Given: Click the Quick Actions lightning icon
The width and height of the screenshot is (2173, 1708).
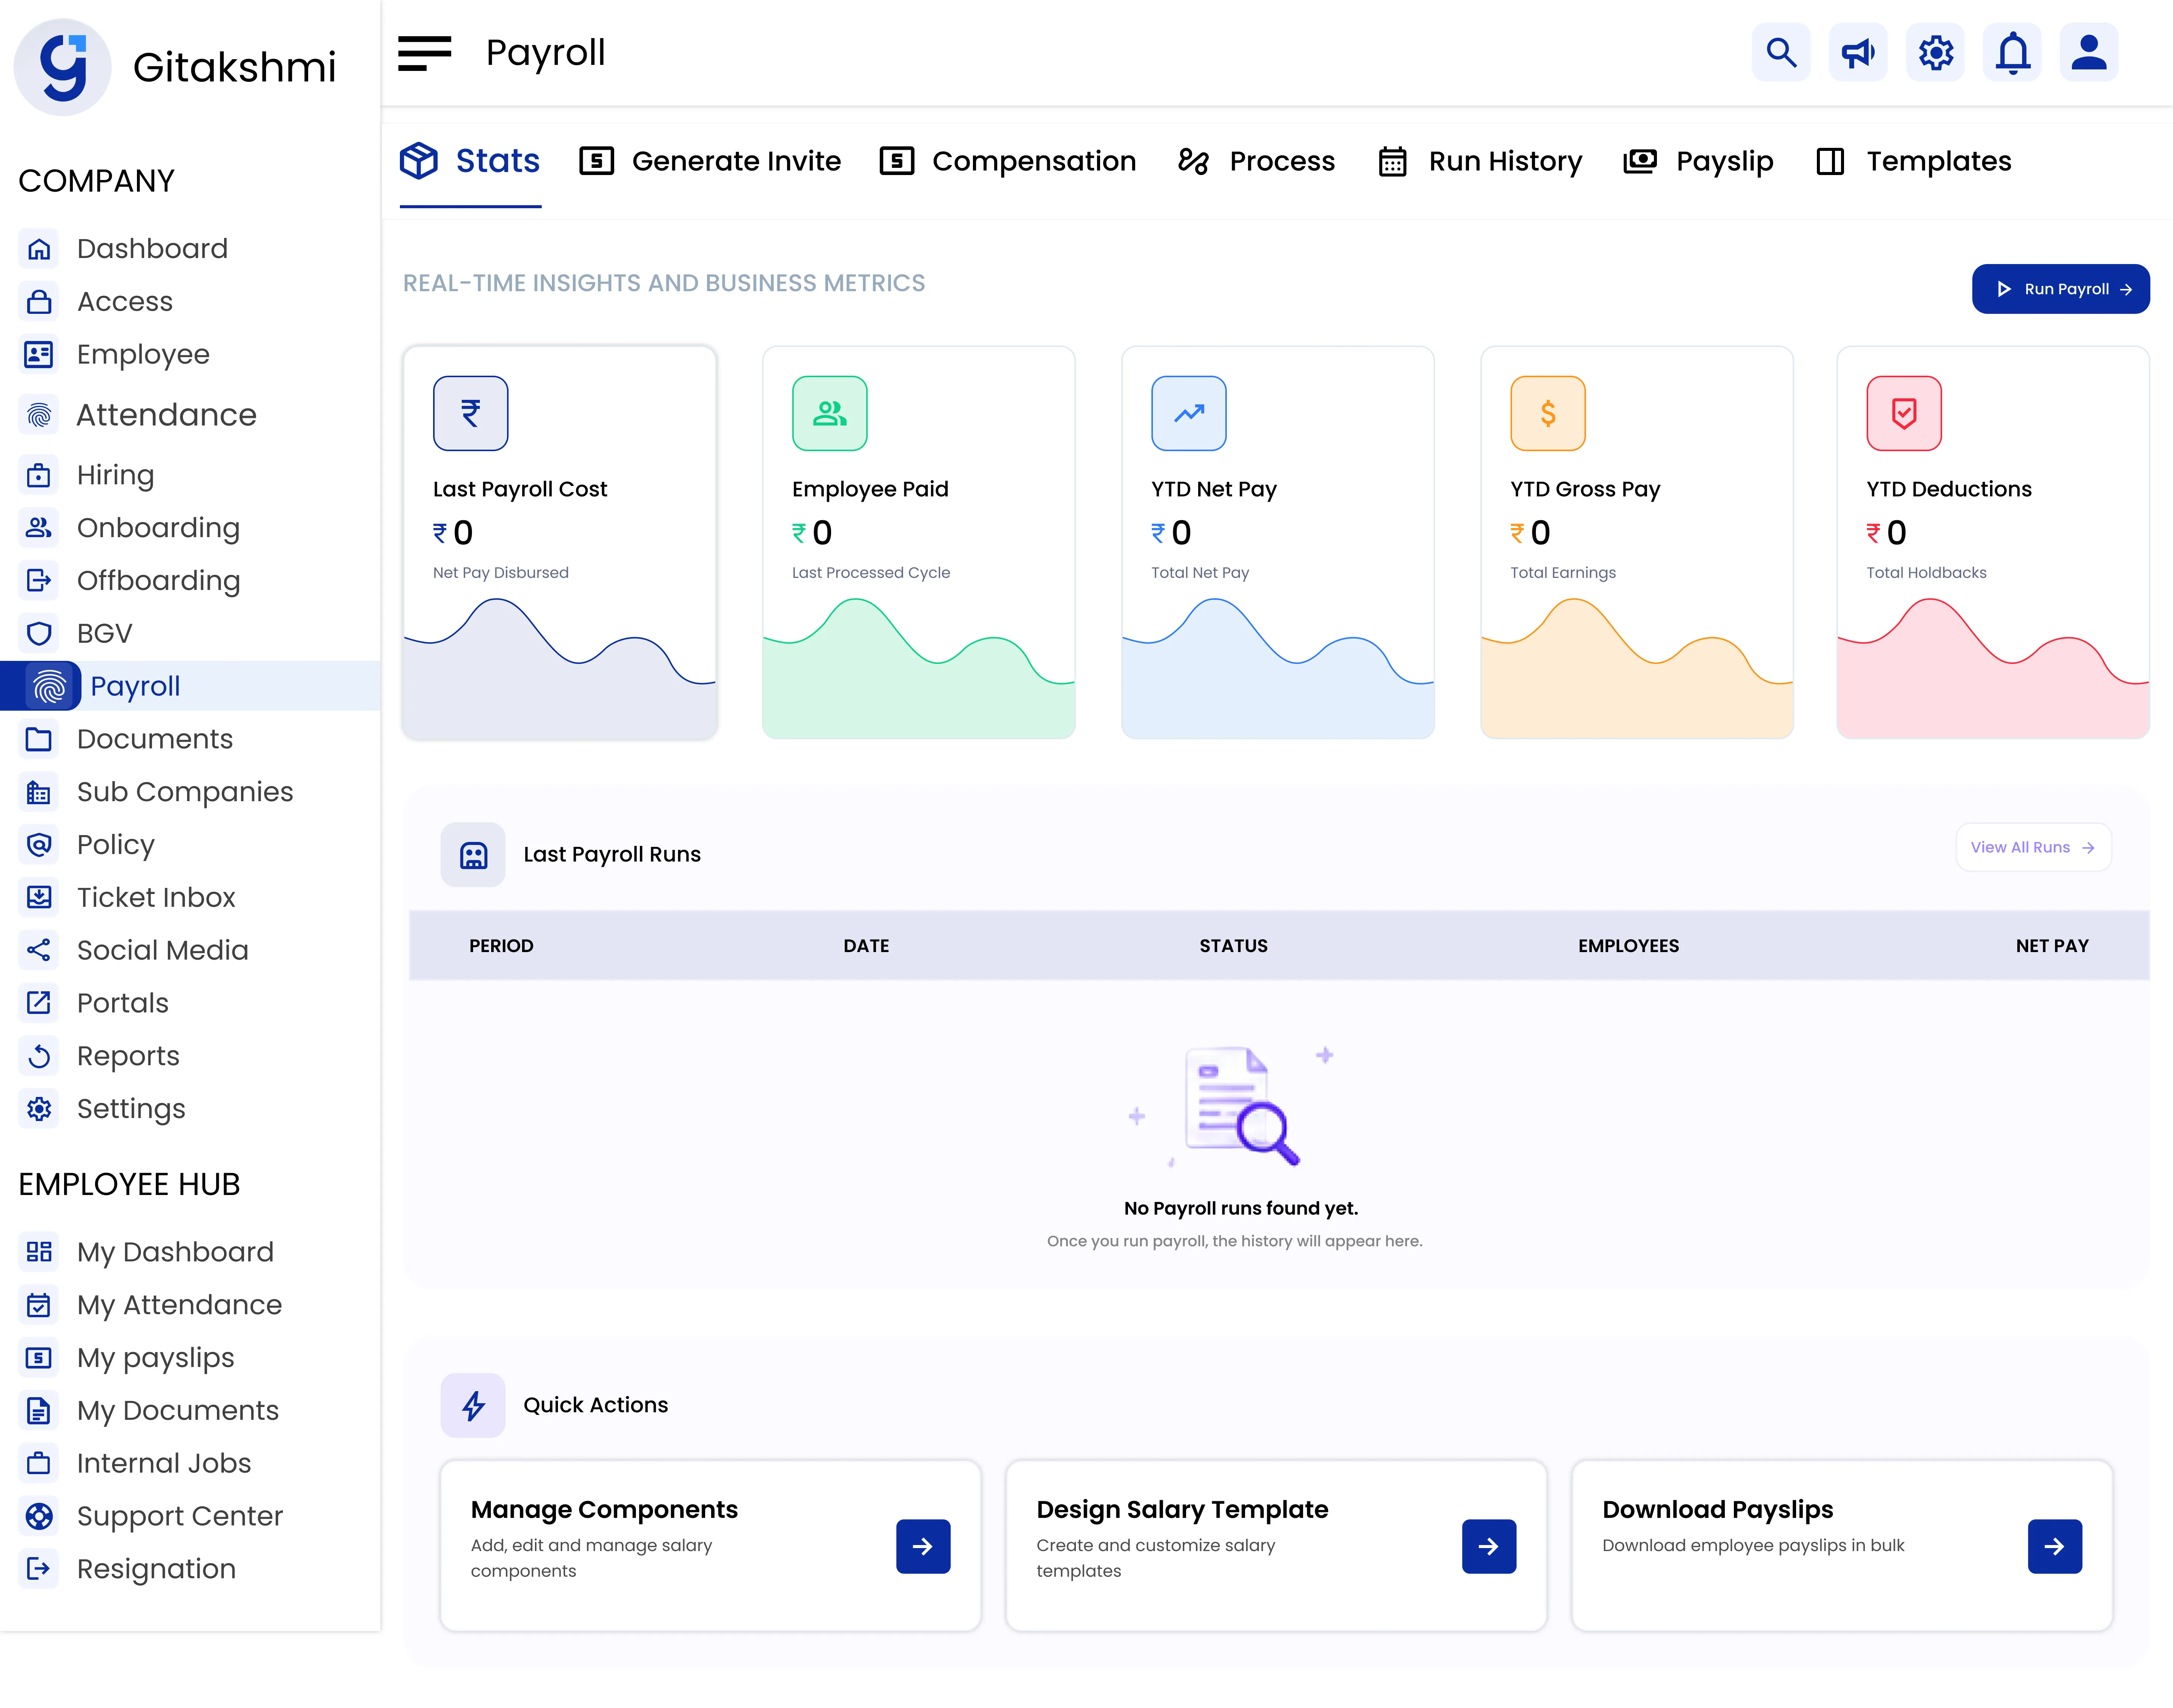Looking at the screenshot, I should tap(473, 1405).
